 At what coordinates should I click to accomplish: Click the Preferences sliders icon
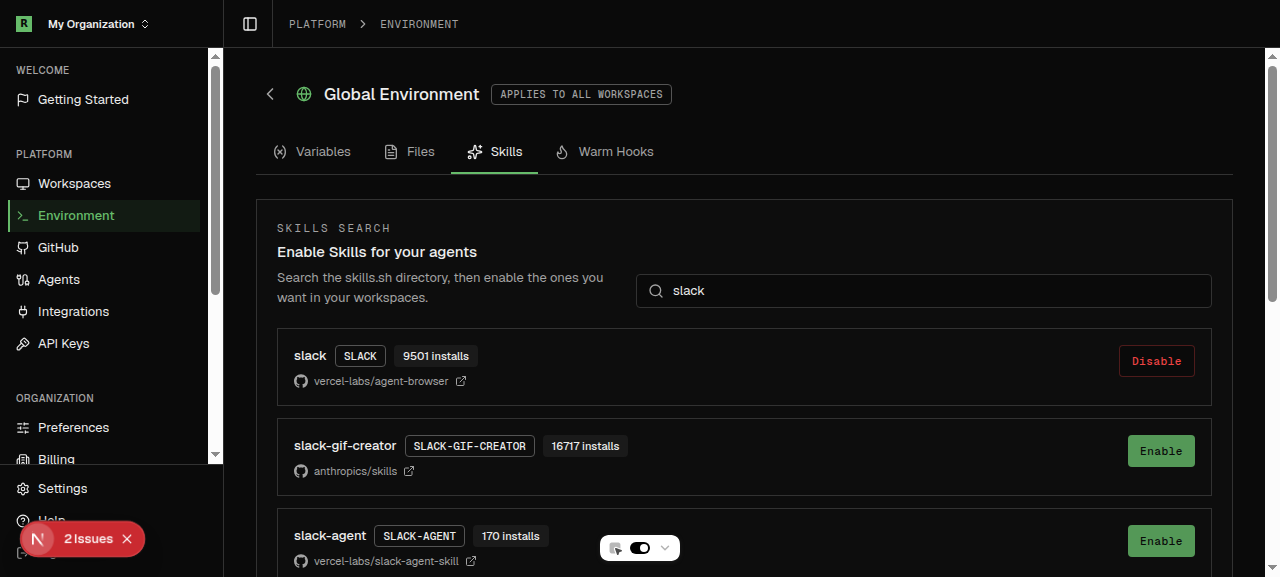click(23, 428)
